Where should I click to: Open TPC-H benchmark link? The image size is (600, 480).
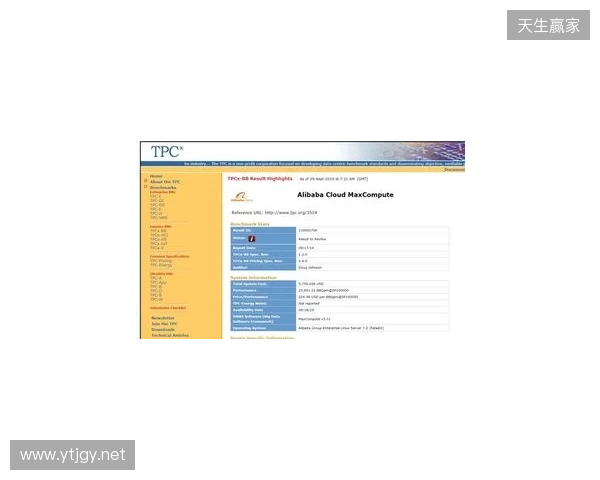[156, 213]
